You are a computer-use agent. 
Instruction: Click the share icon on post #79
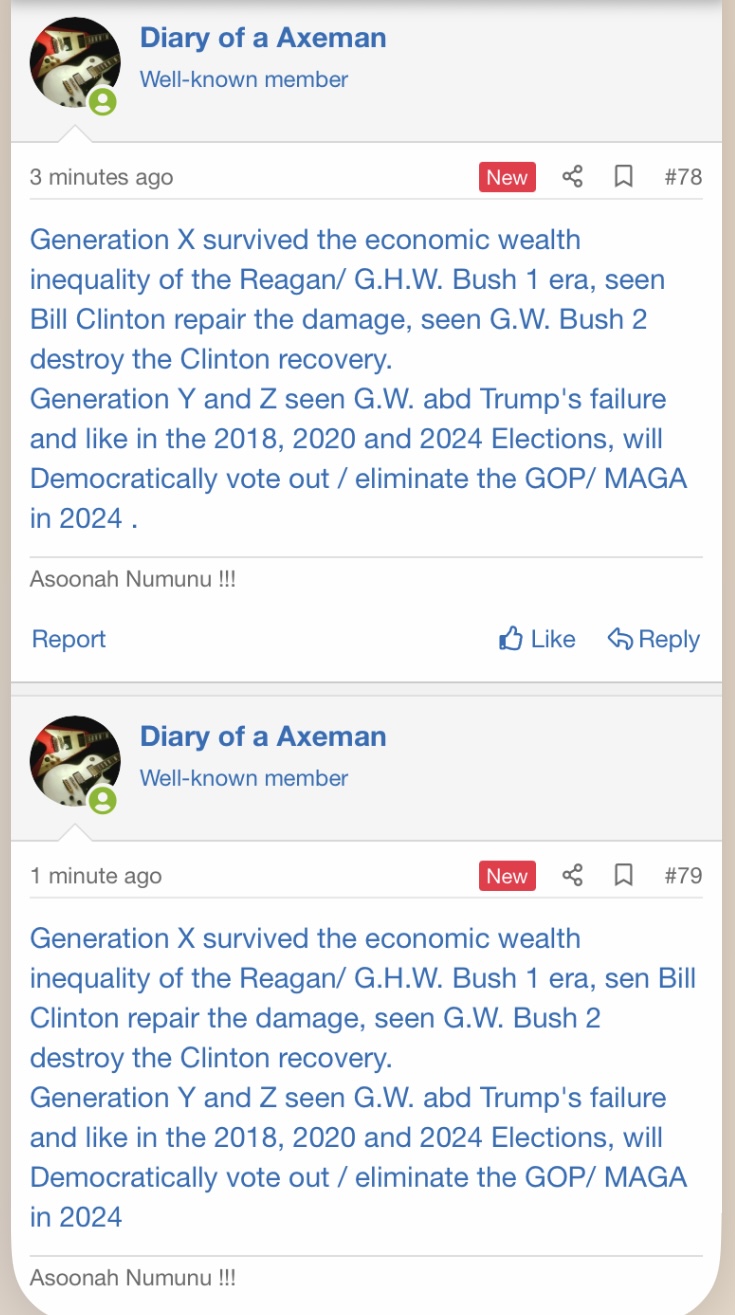[572, 876]
